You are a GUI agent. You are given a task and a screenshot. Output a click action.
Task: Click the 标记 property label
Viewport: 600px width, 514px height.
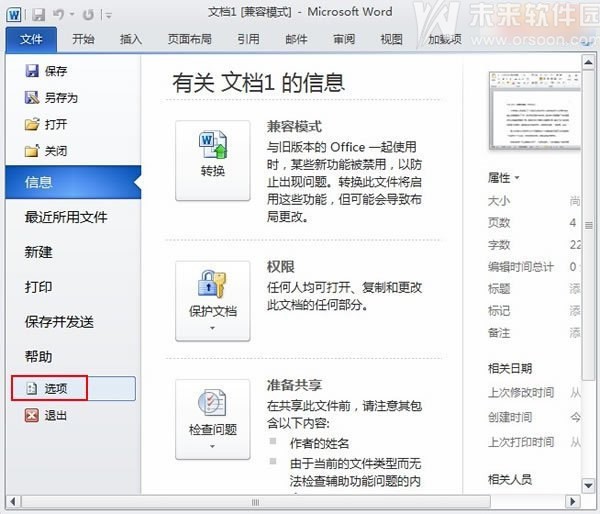click(499, 311)
